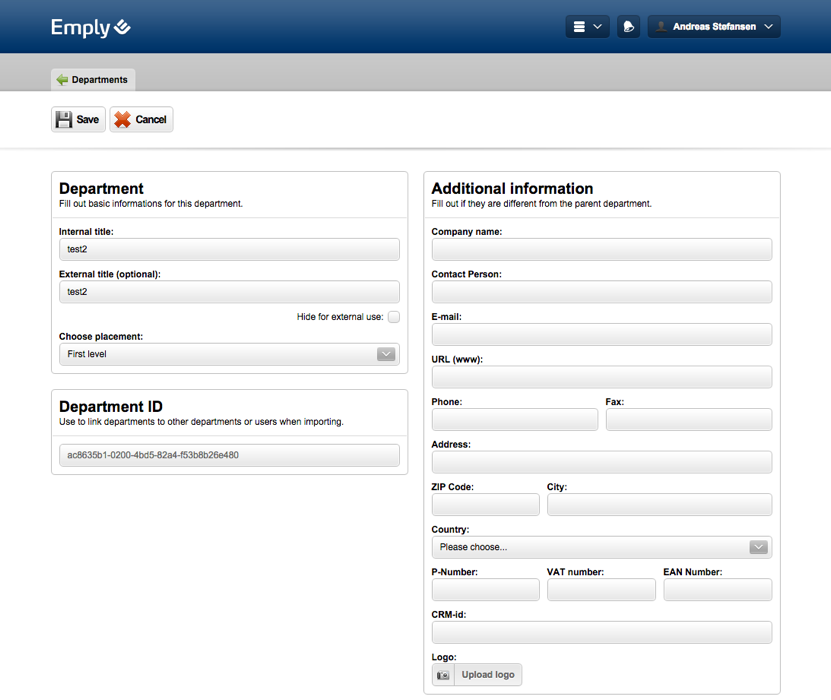Expand the Andreas Stefansen user menu
This screenshot has height=700, width=831.
[714, 26]
